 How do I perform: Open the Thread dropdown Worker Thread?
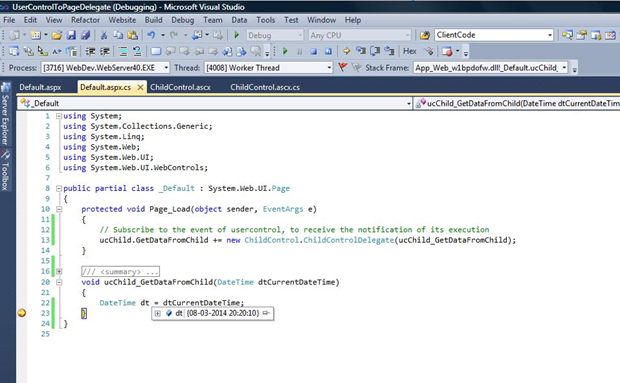click(268, 68)
